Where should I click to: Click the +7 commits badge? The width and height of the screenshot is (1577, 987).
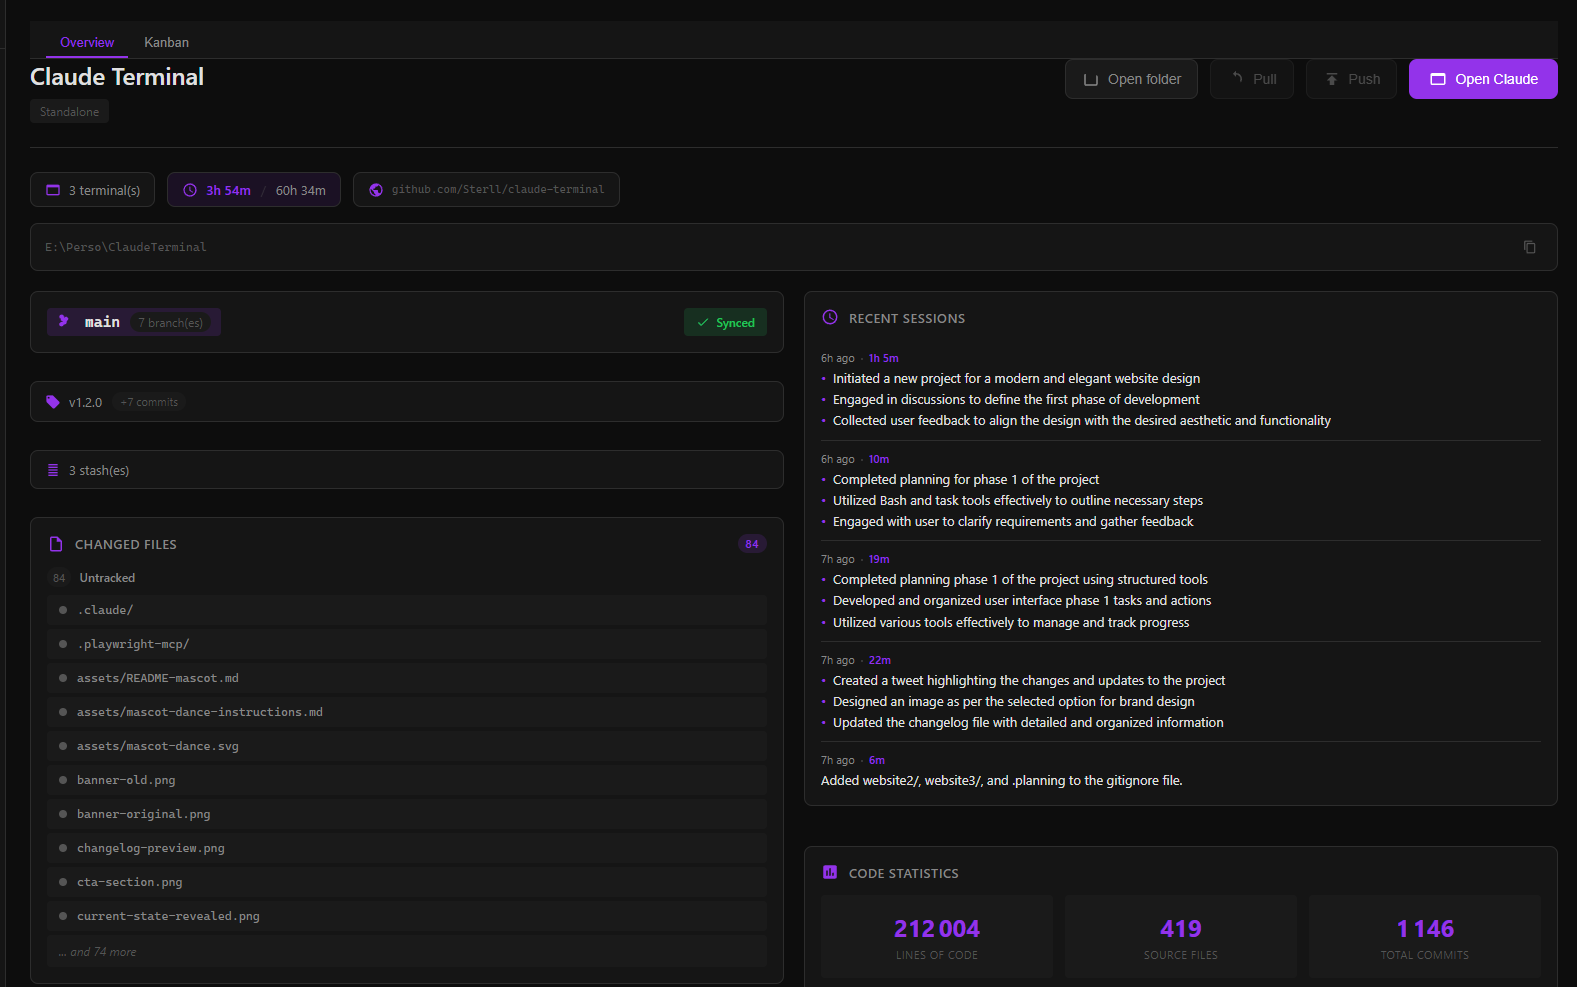tap(149, 402)
